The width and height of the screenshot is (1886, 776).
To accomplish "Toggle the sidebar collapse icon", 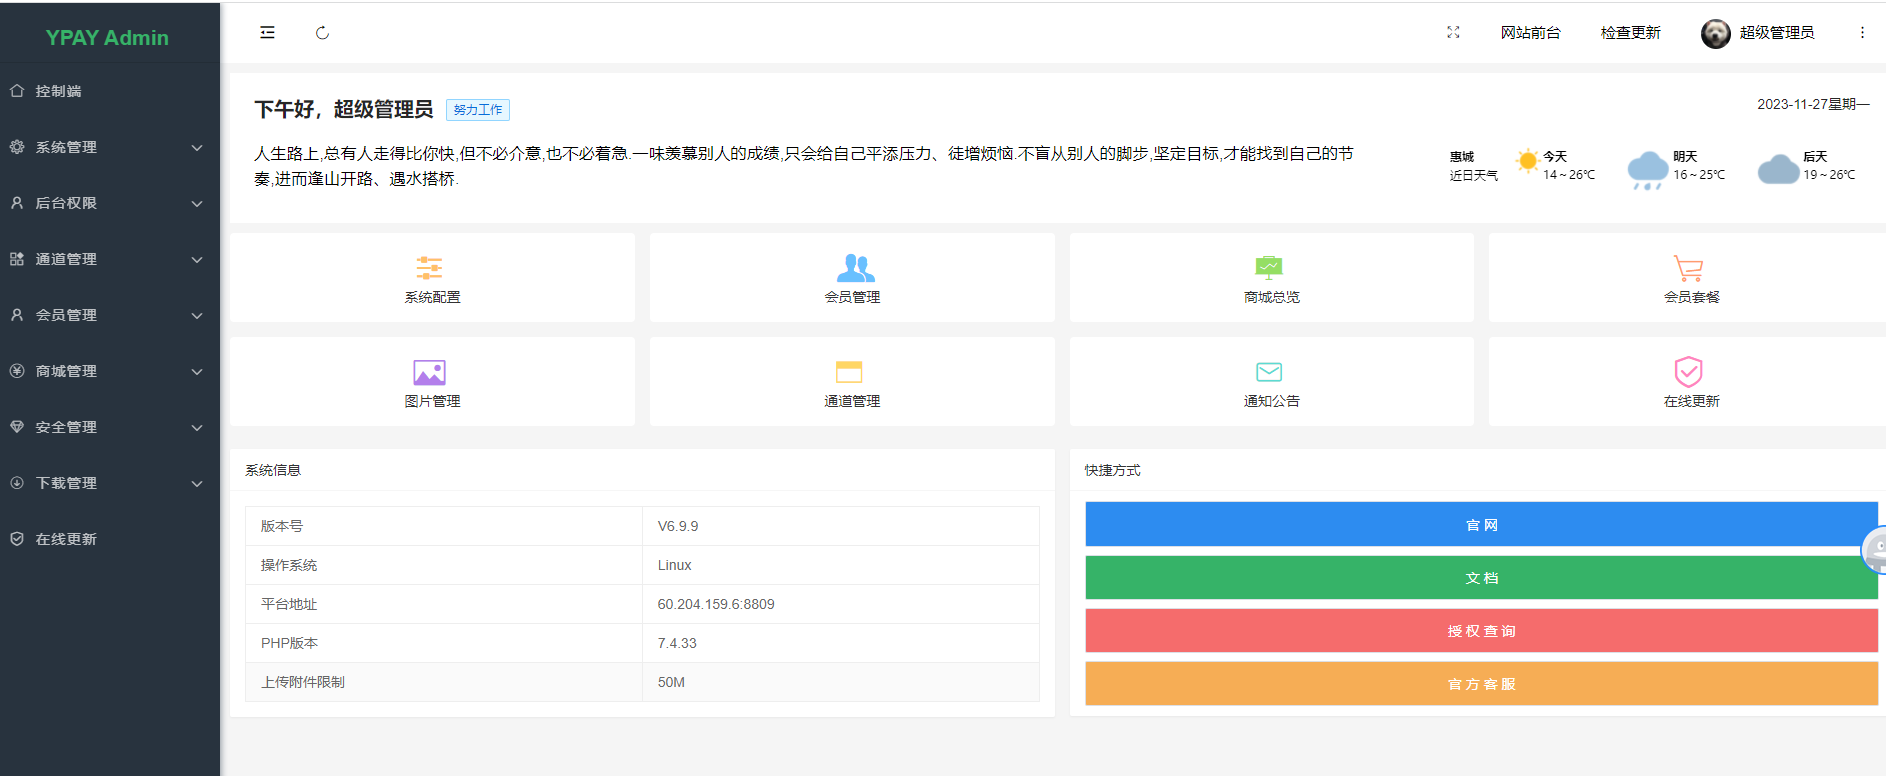I will click(x=267, y=33).
